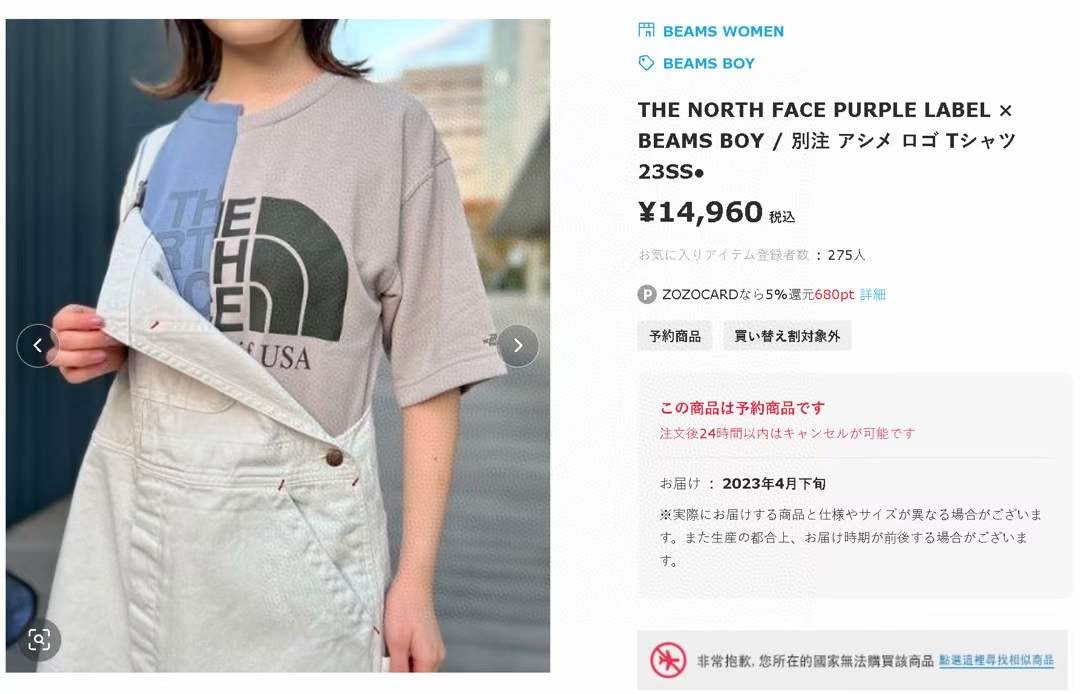The image size is (1080, 694).
Task: Click the red no-shipping airplane icon
Action: [x=668, y=660]
